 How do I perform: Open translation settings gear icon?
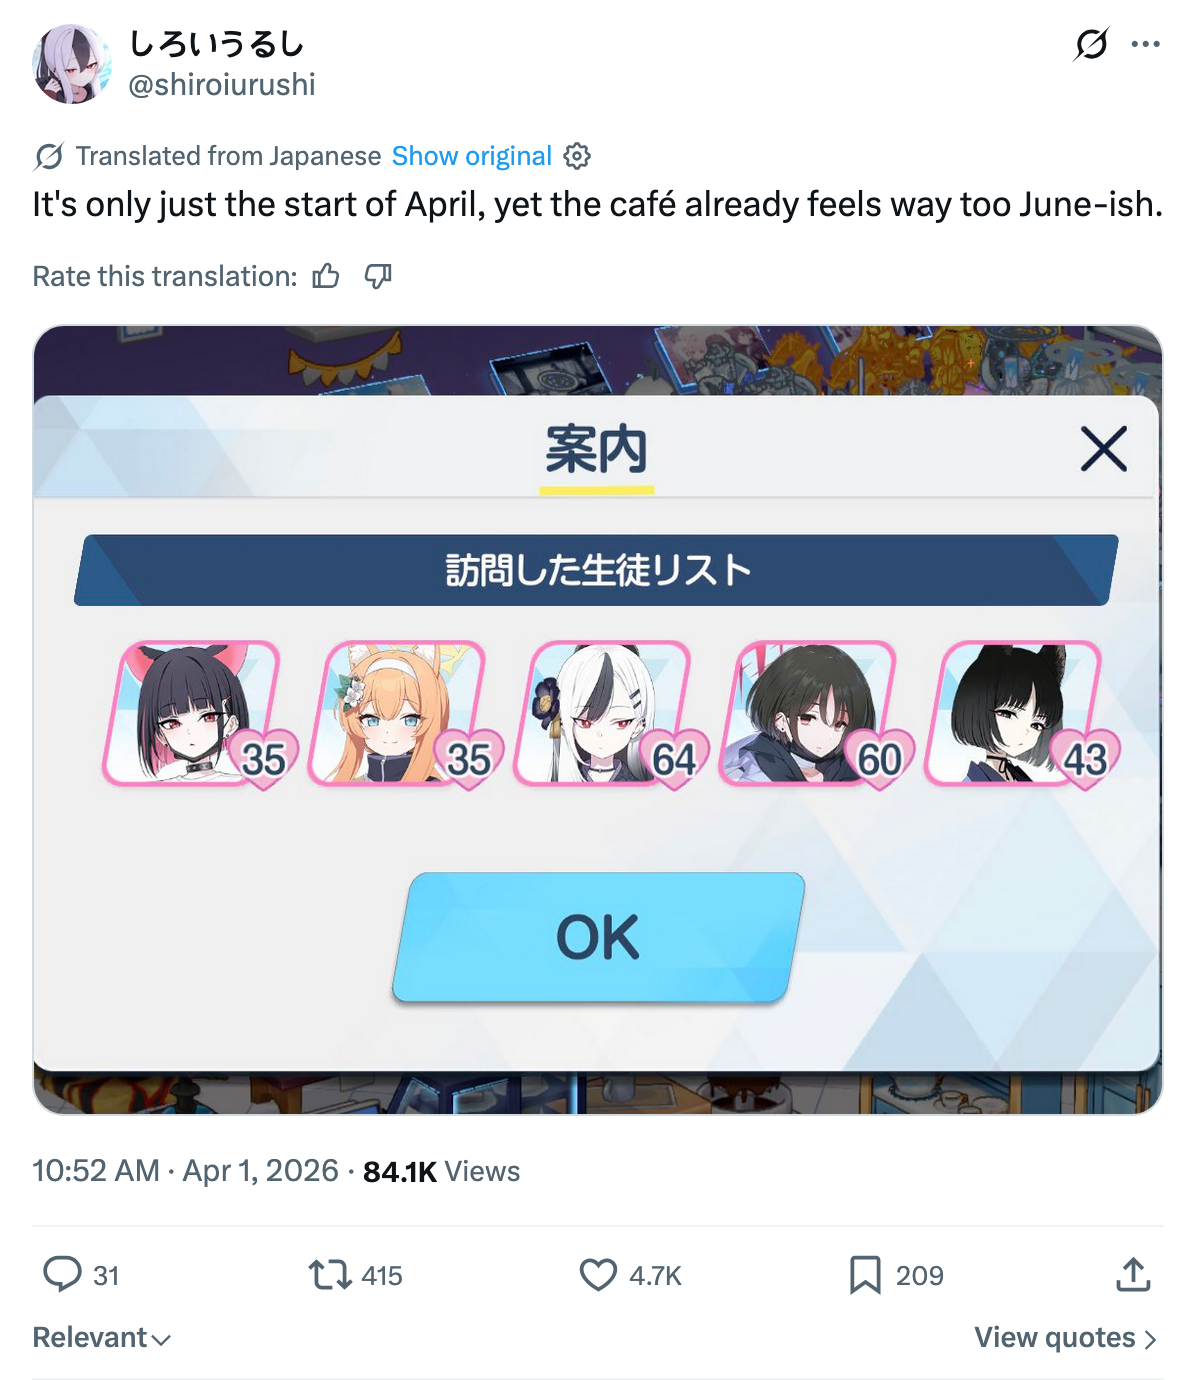(x=577, y=156)
